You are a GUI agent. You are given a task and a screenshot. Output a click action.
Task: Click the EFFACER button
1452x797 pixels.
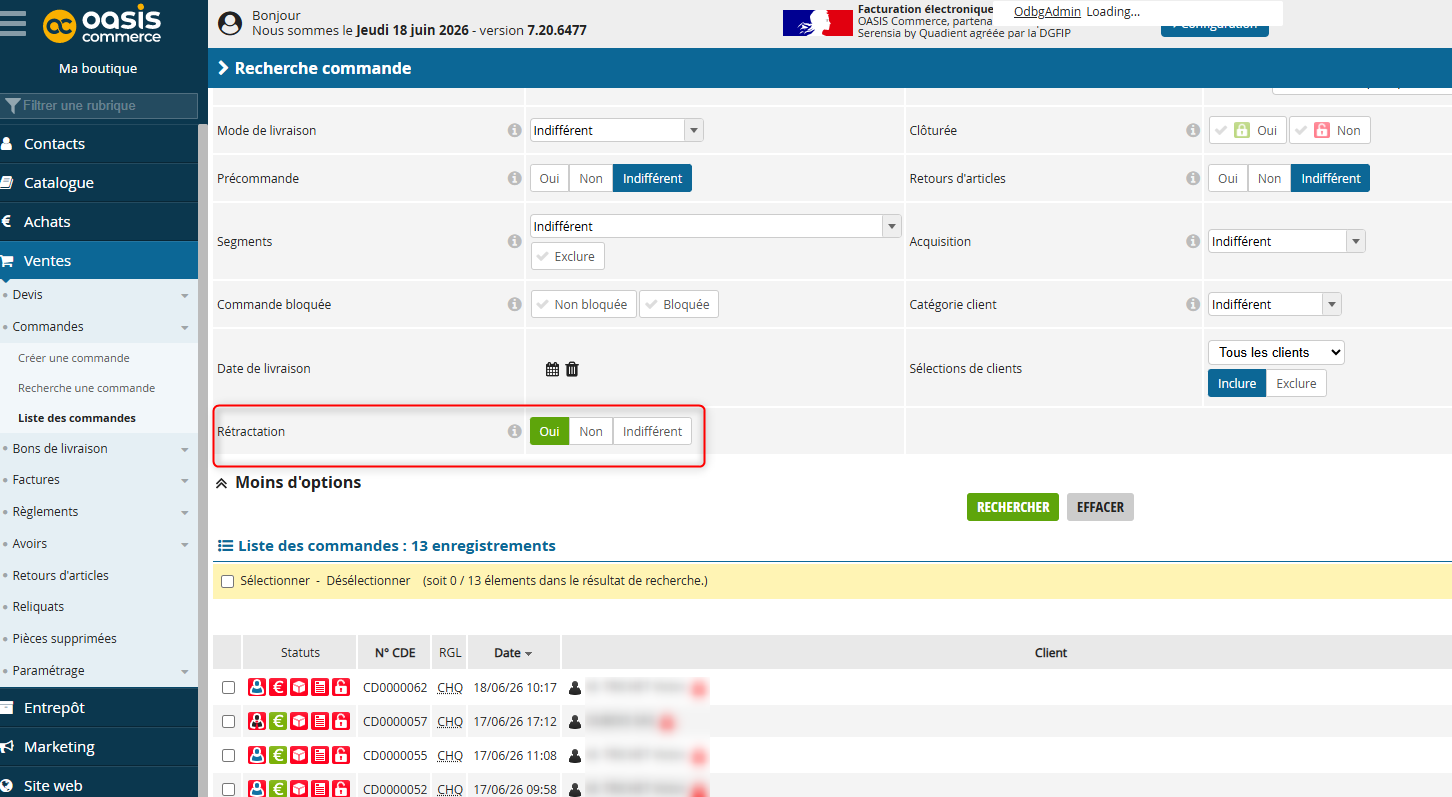click(x=1100, y=507)
